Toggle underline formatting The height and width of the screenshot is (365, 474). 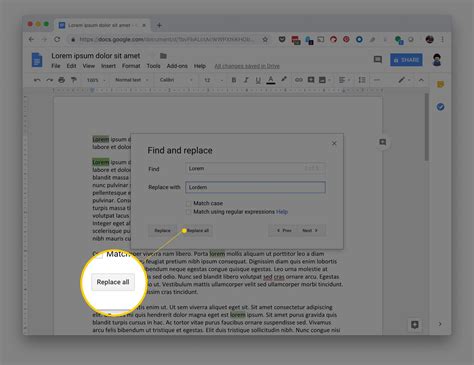(258, 80)
